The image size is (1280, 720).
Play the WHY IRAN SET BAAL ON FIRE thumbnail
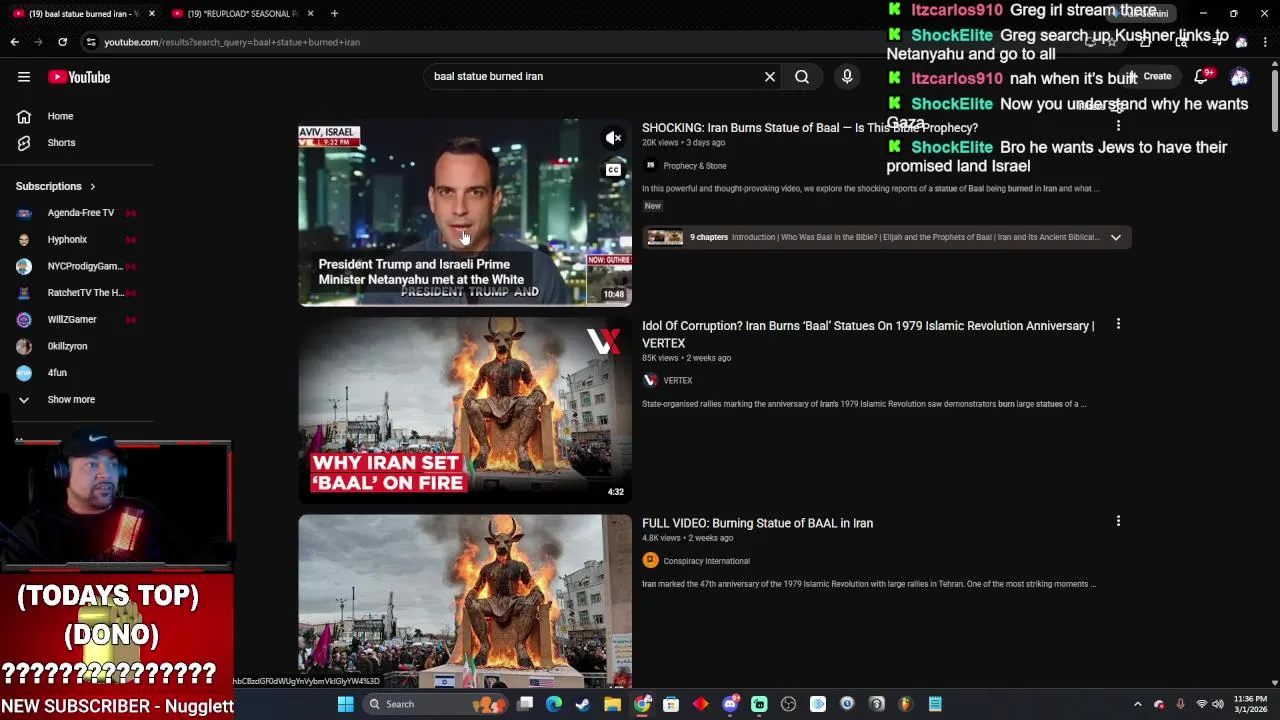pos(465,409)
